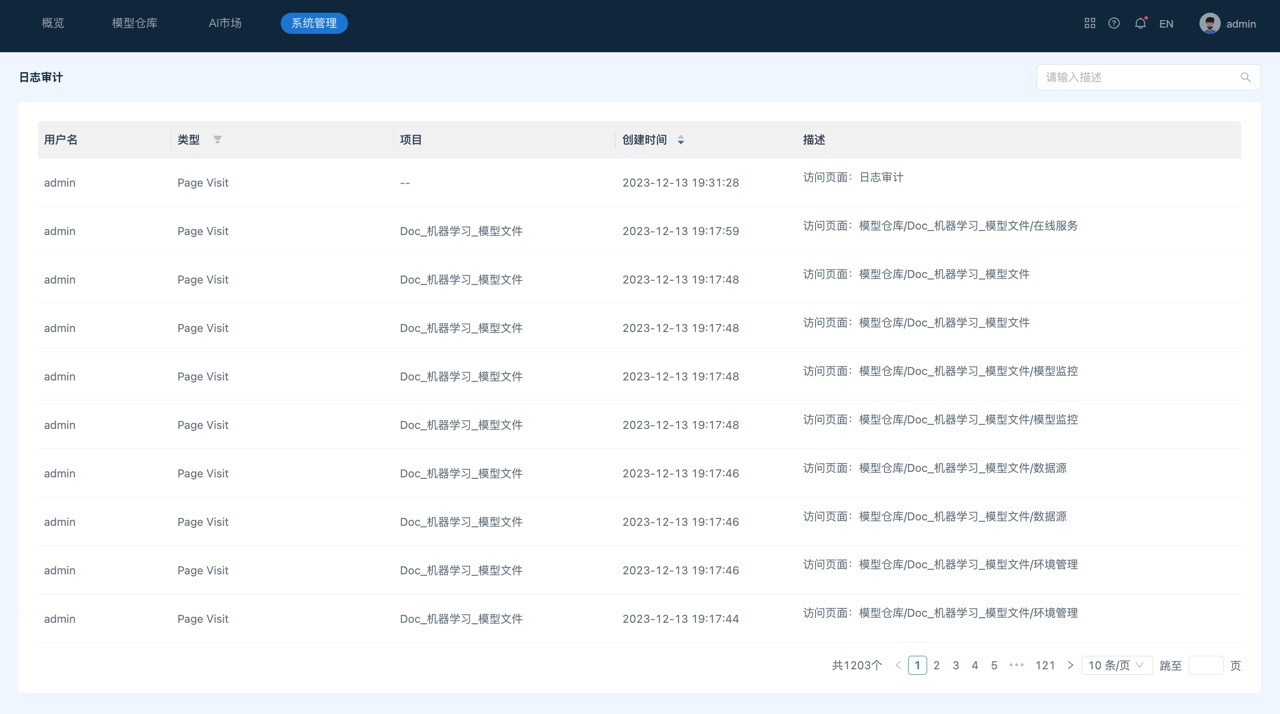Sort by 创建时间 using sort arrows
The image size is (1280, 714).
click(681, 140)
